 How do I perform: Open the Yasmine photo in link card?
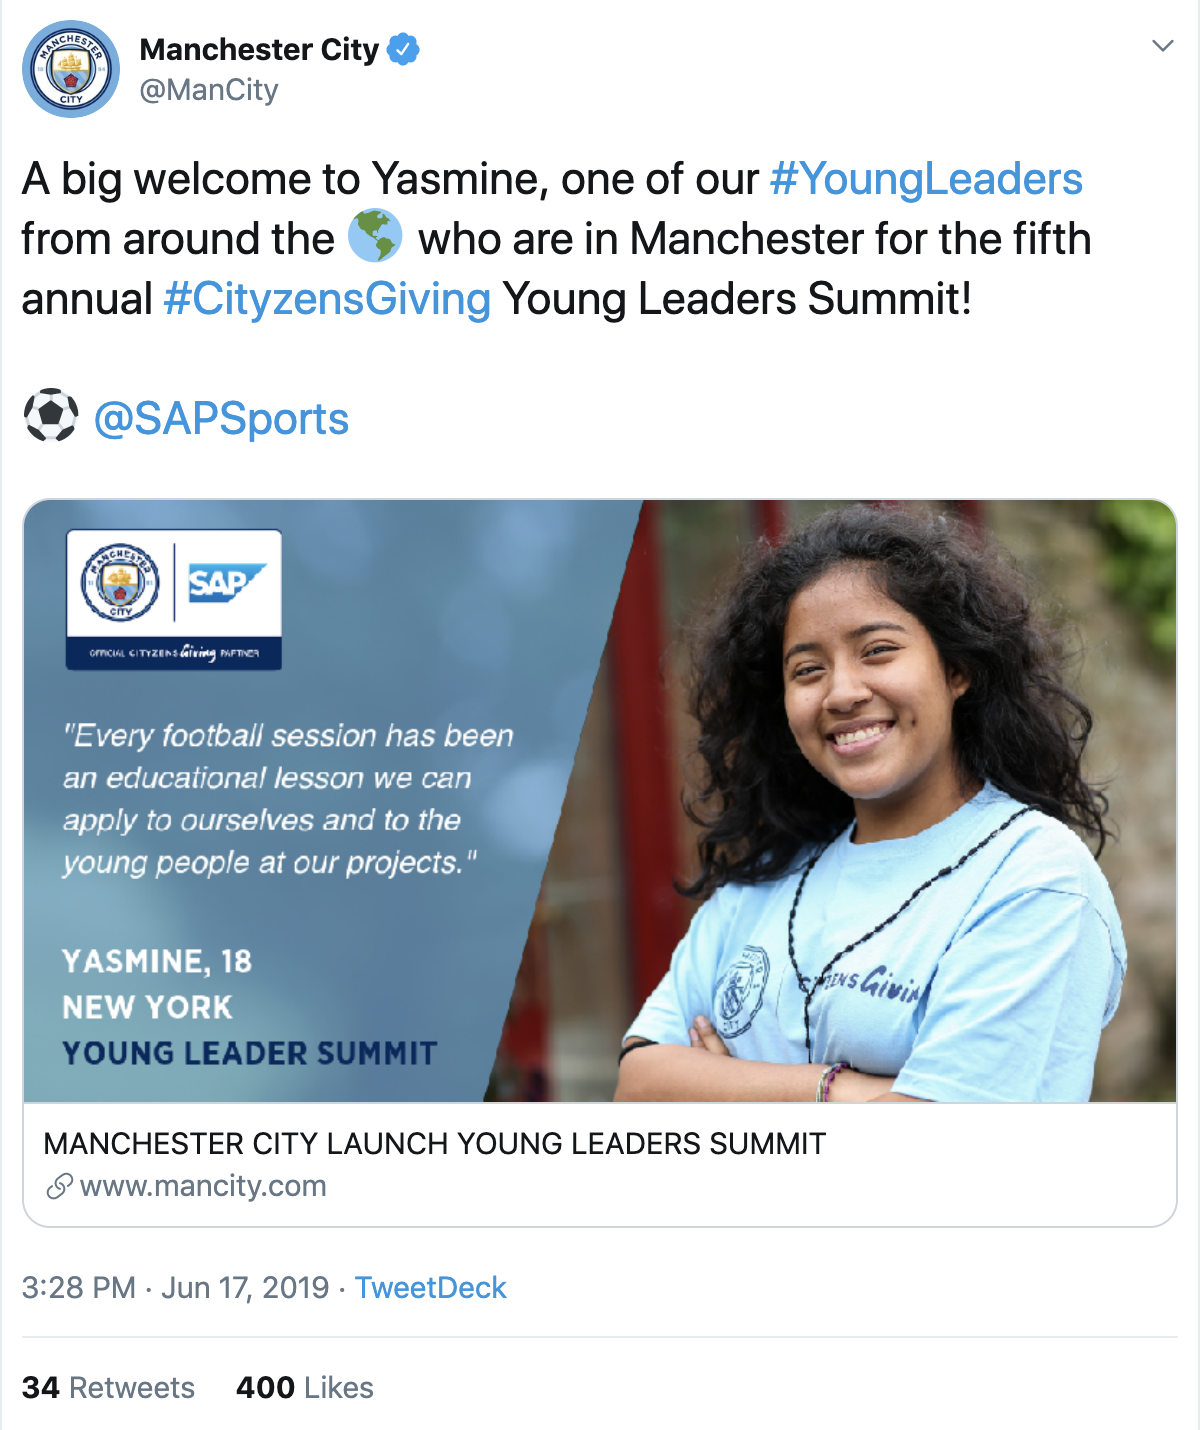click(x=880, y=800)
